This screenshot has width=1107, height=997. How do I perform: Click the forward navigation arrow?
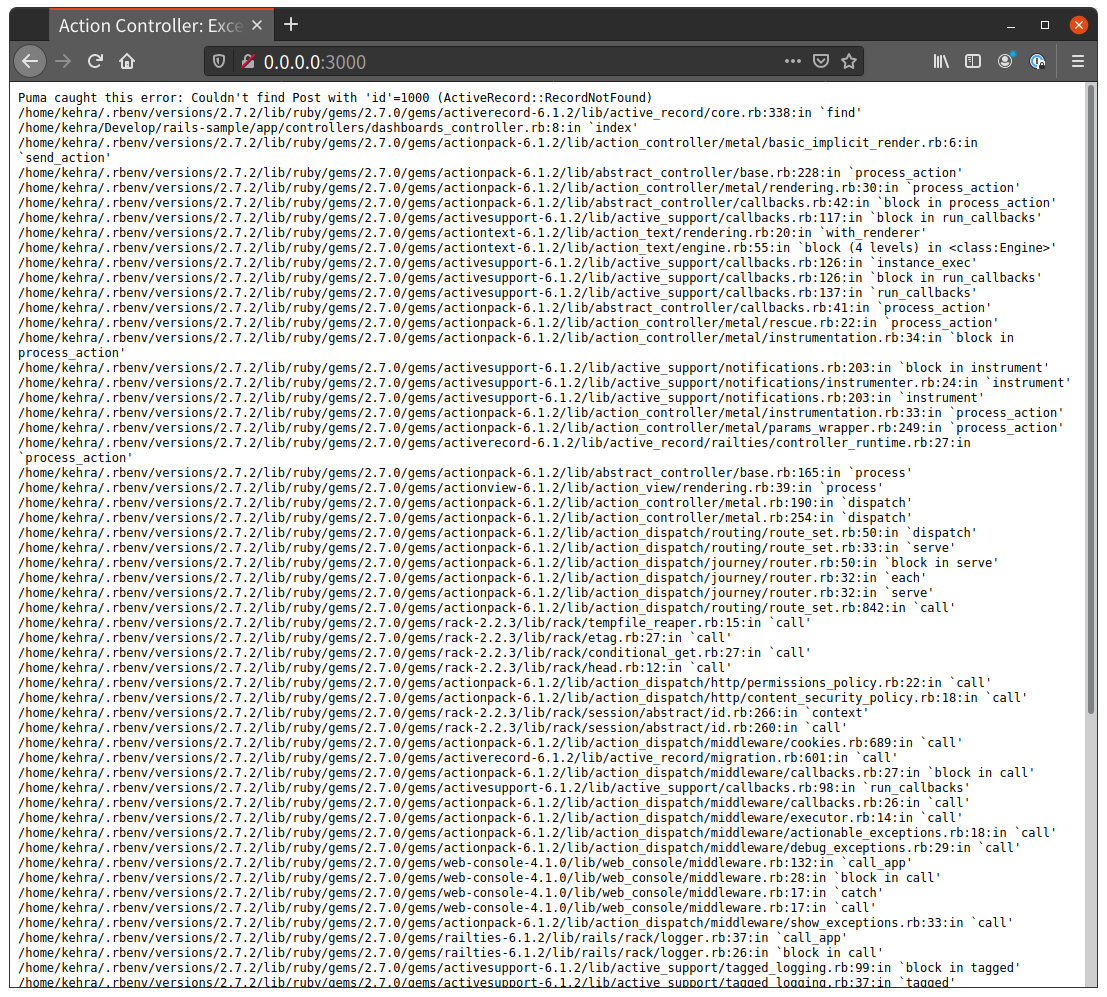click(x=64, y=61)
